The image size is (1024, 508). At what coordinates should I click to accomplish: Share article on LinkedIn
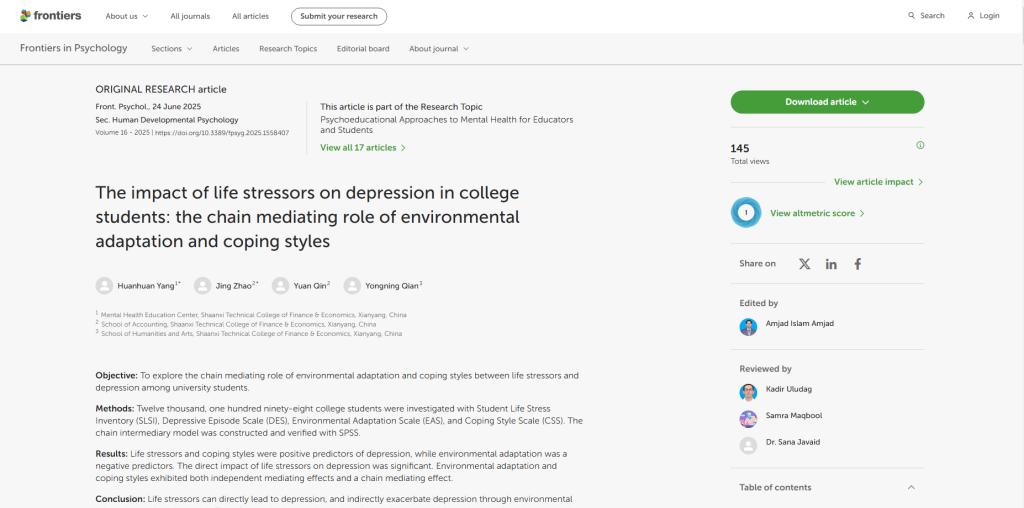click(831, 264)
